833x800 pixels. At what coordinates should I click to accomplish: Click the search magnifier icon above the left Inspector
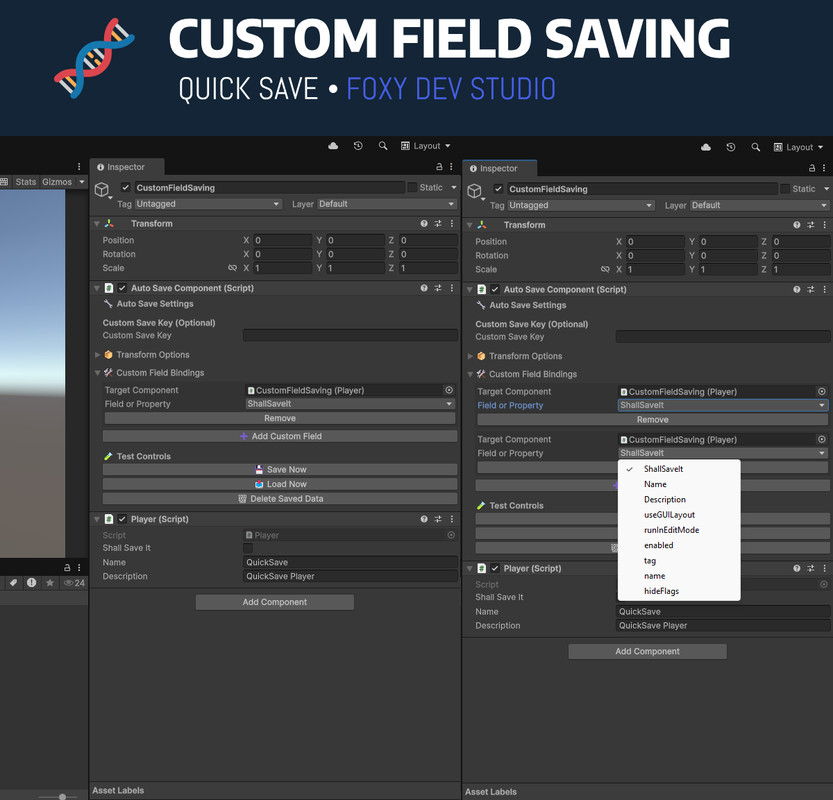pyautogui.click(x=383, y=146)
